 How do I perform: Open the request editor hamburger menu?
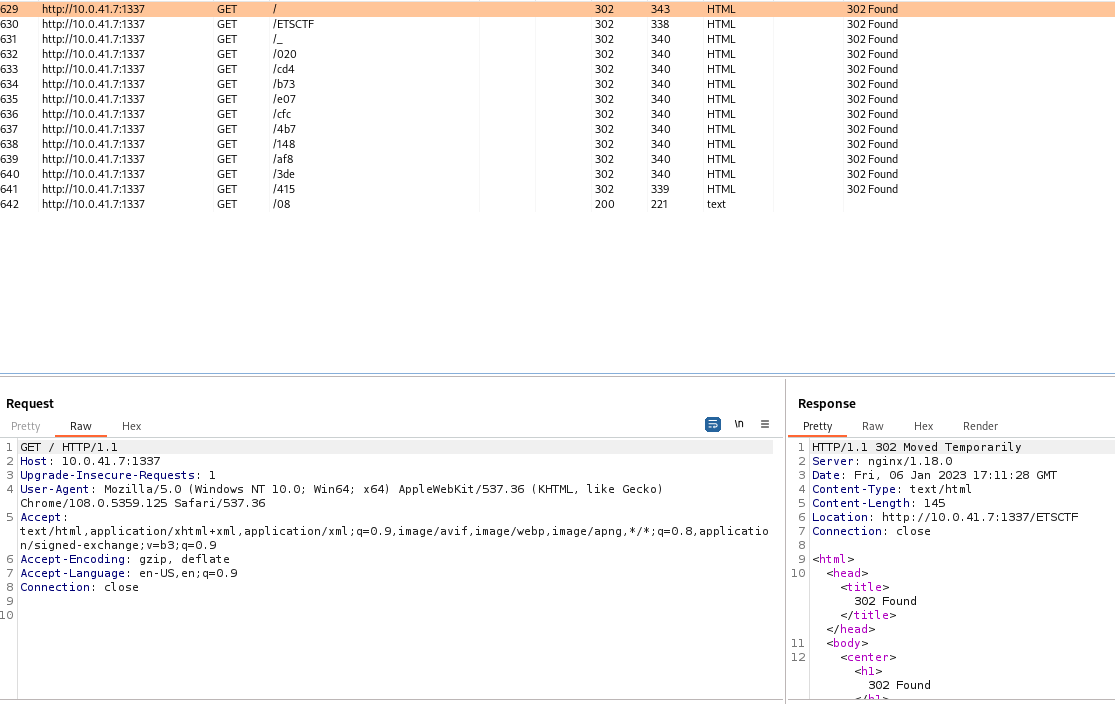[765, 424]
